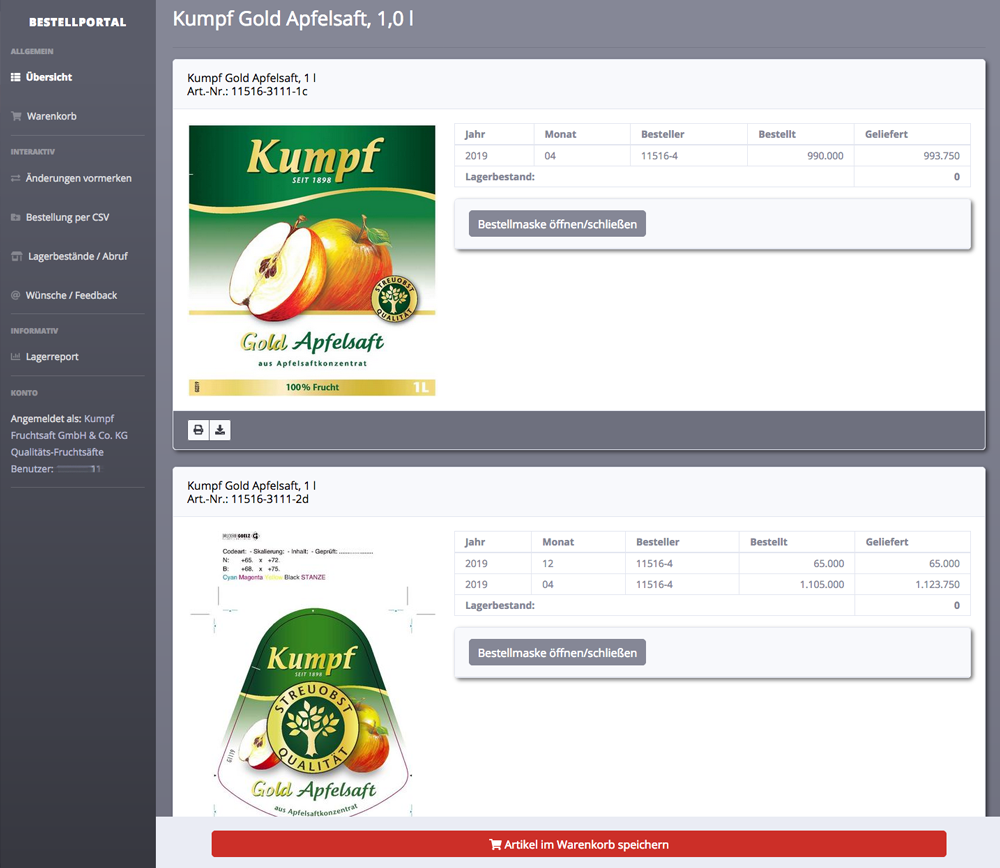Open Änderungen vormerken
The image size is (1000, 868).
coord(78,179)
